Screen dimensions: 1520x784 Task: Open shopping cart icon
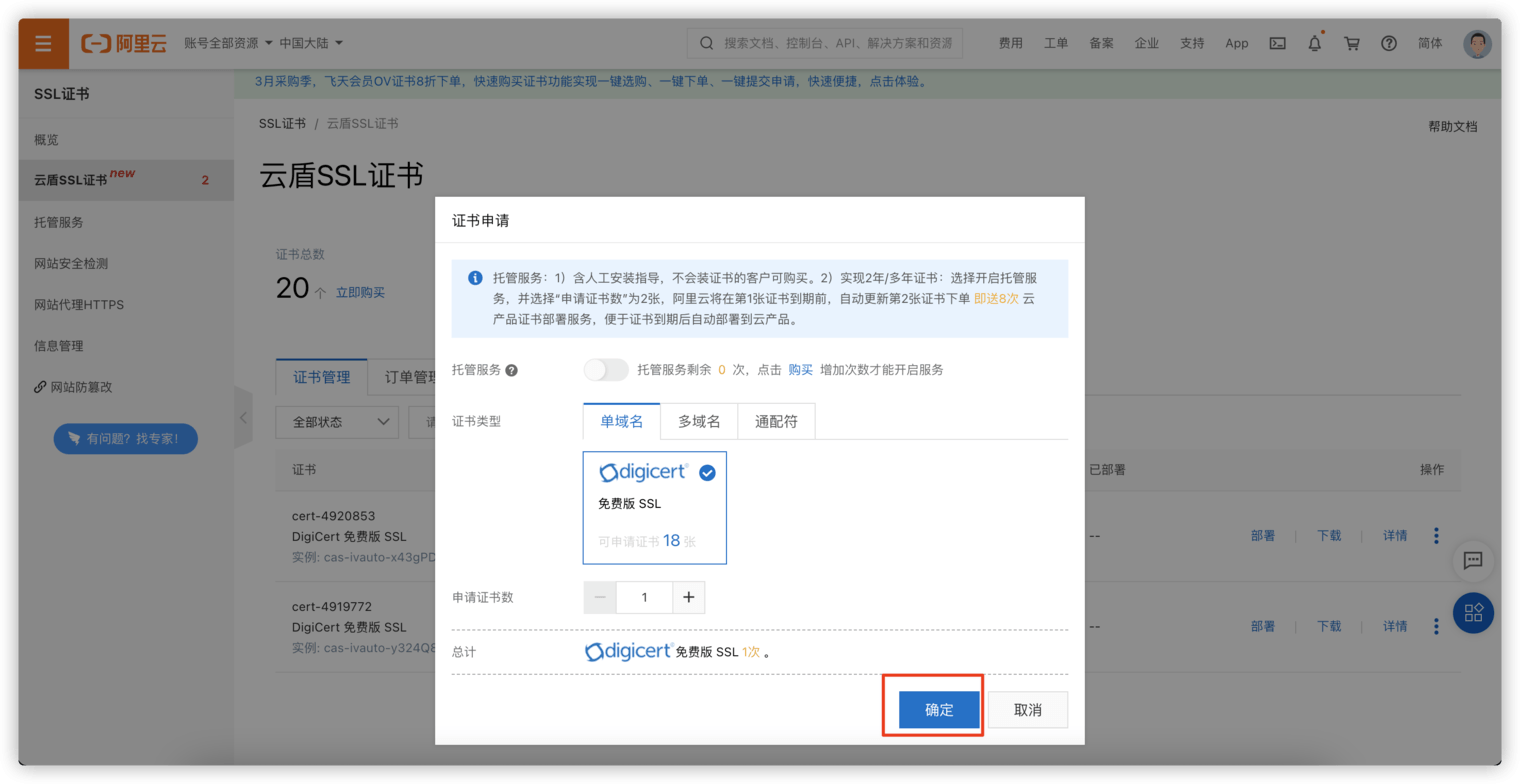1352,44
